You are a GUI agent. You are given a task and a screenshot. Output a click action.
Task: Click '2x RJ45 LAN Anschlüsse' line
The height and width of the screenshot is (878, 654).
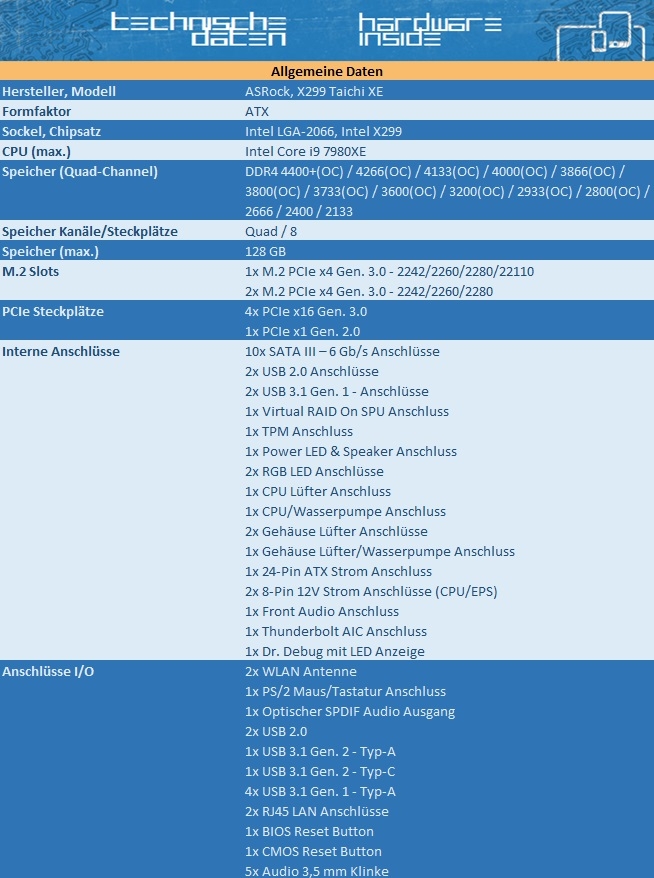click(x=316, y=811)
